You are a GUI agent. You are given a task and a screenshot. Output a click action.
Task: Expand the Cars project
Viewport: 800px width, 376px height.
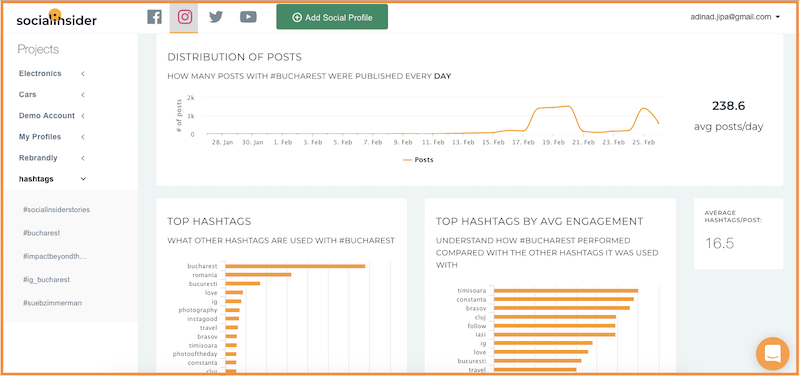coord(52,94)
